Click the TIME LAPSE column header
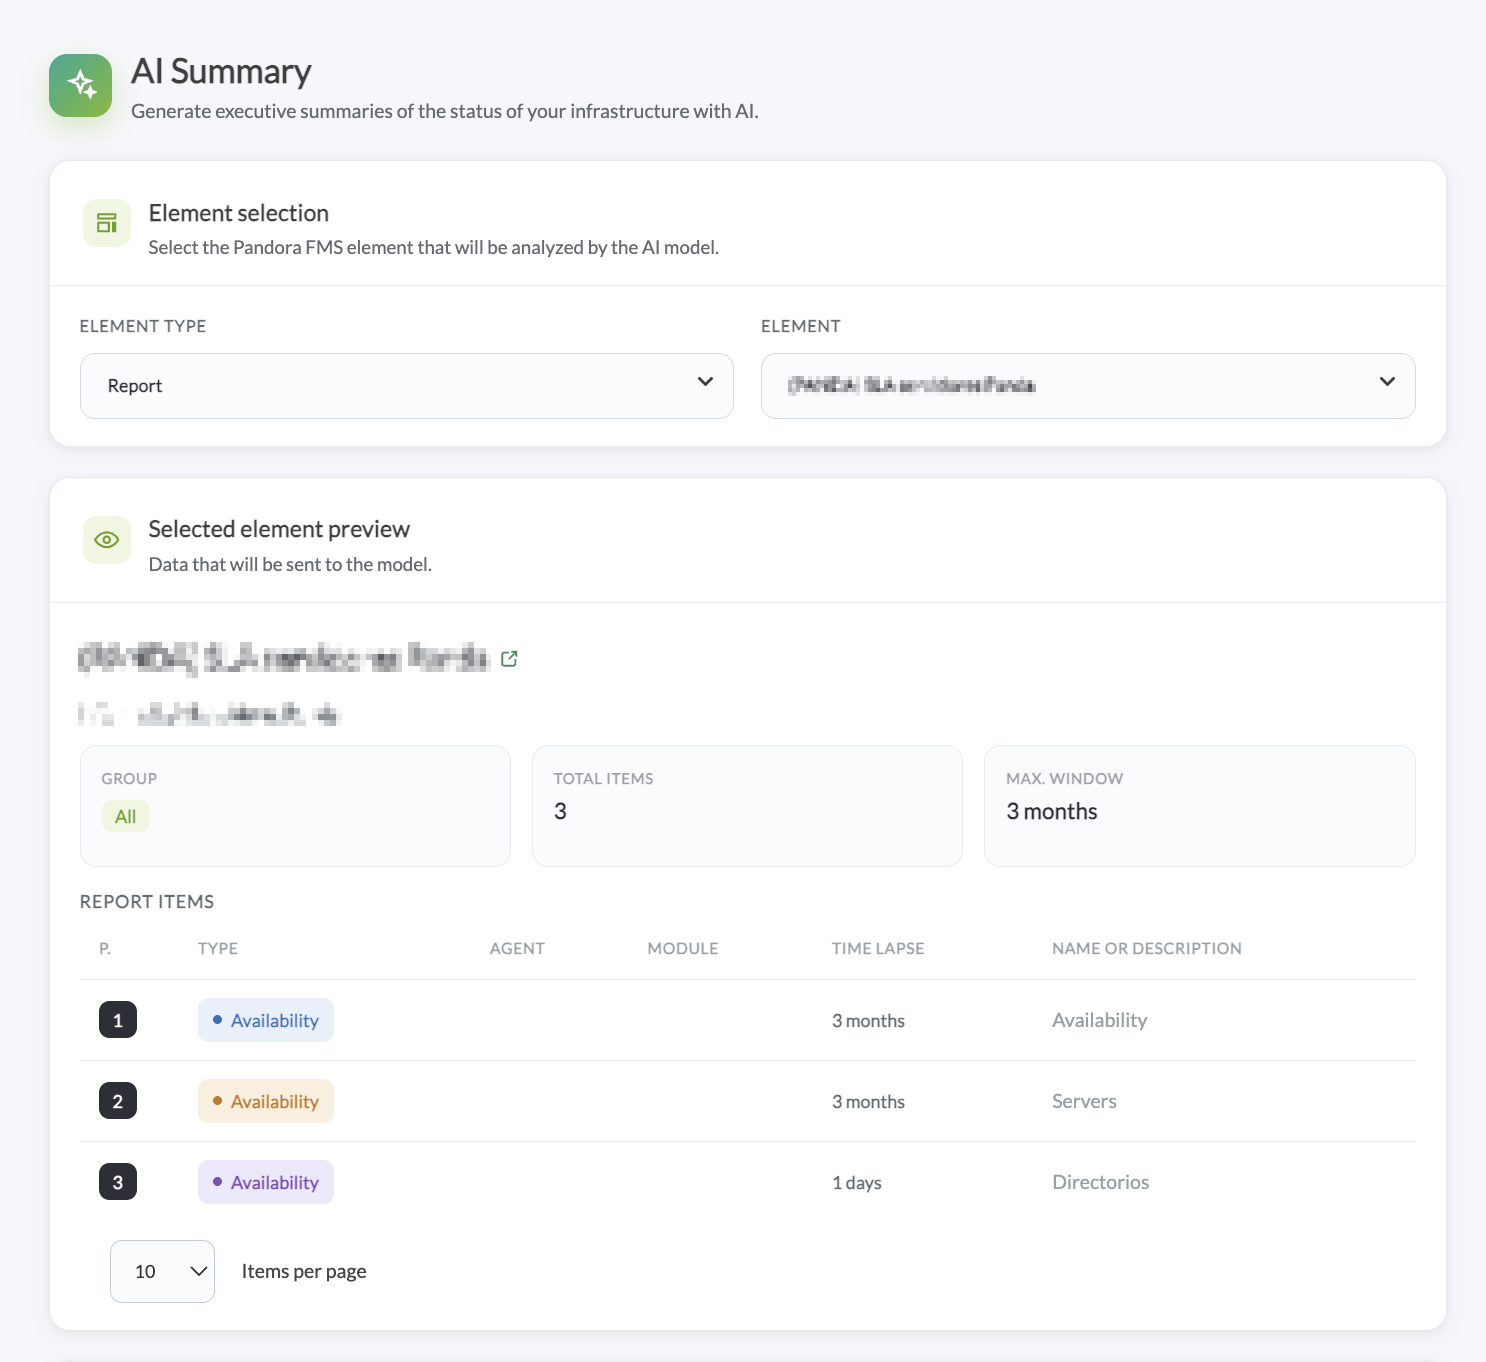The image size is (1486, 1362). [x=878, y=948]
